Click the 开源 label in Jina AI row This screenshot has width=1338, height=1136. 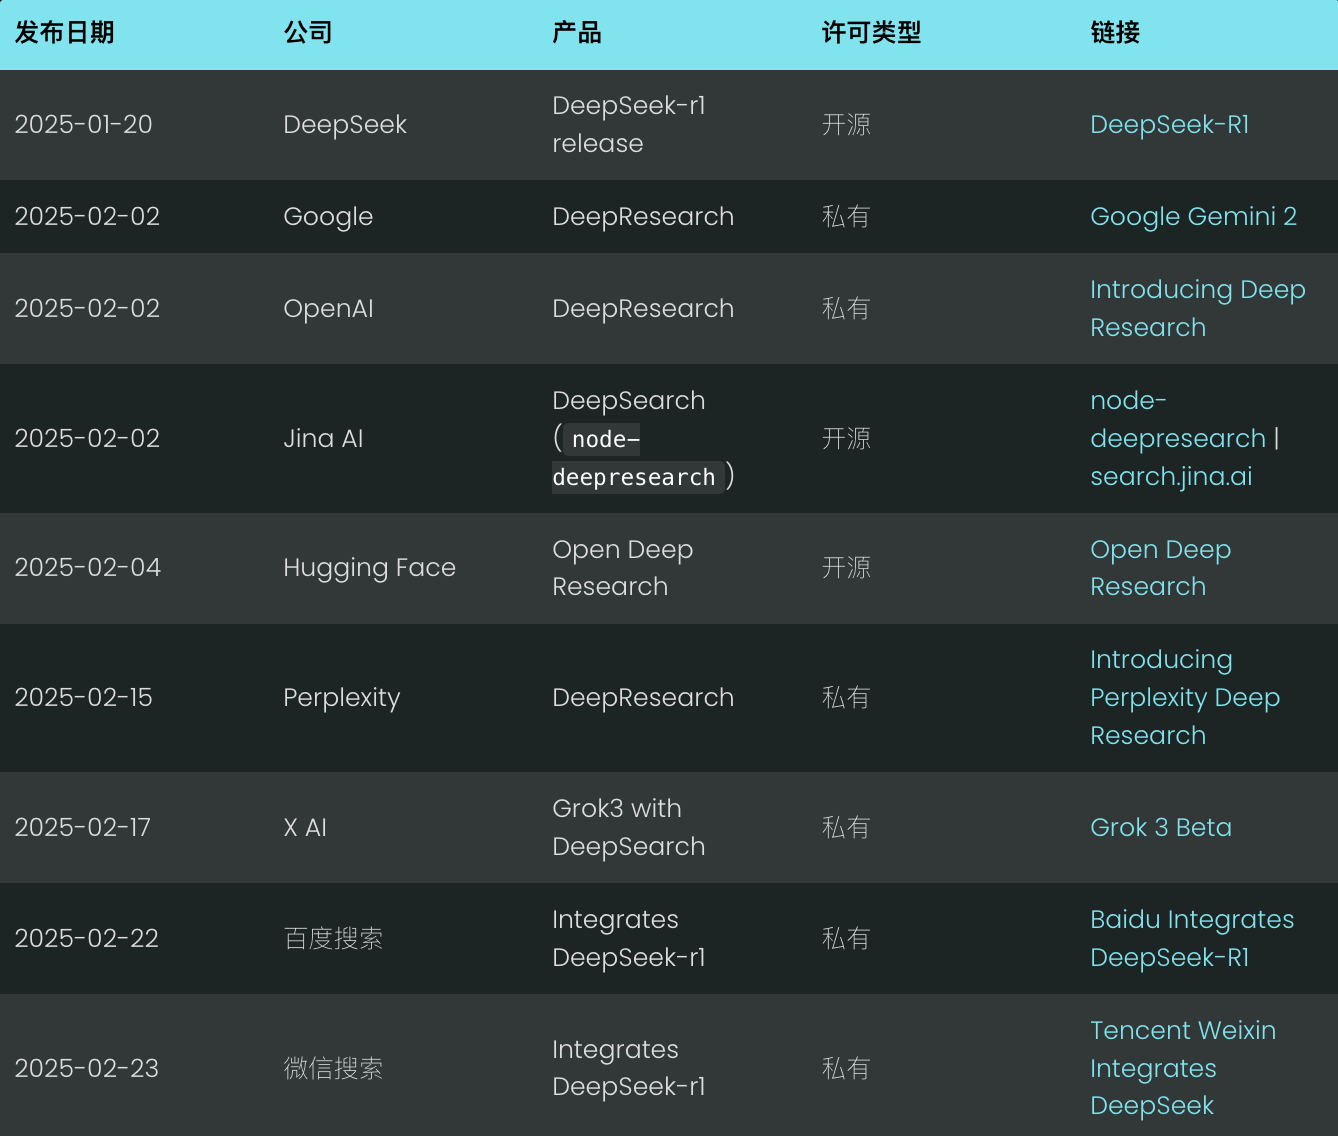[845, 438]
